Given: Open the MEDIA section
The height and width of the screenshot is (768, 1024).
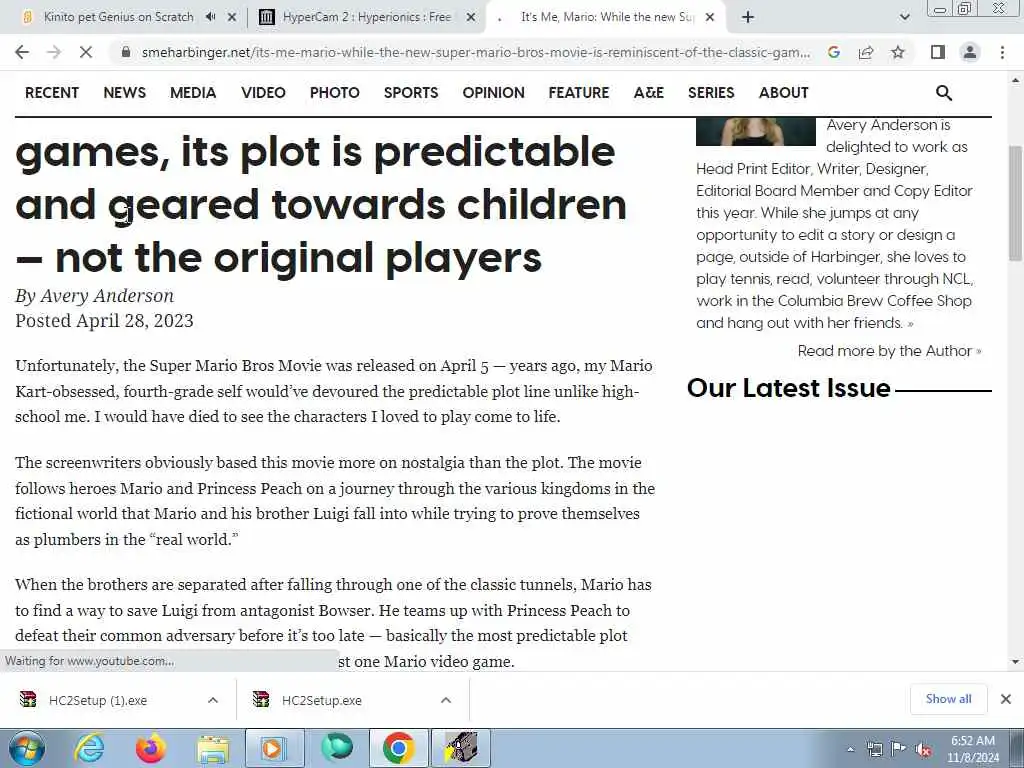Looking at the screenshot, I should pyautogui.click(x=193, y=93).
